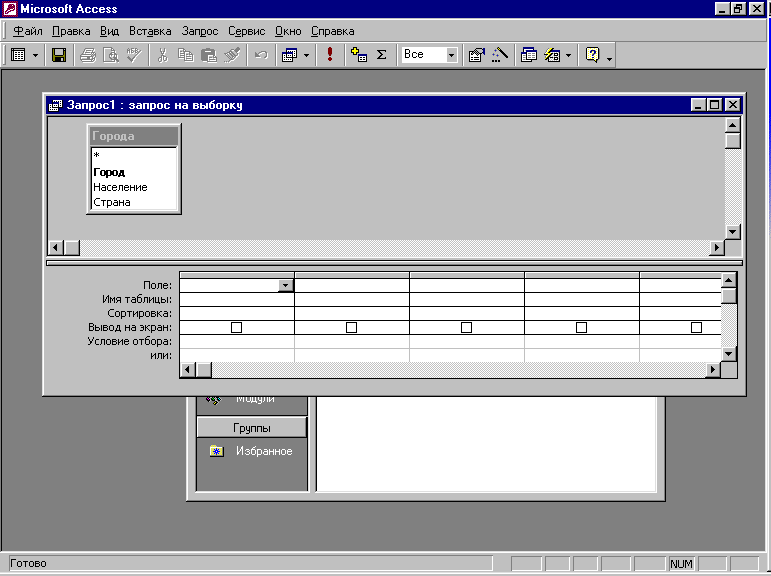This screenshot has height=576, width=771.
Task: Save the query with the floppy icon
Action: (x=59, y=55)
